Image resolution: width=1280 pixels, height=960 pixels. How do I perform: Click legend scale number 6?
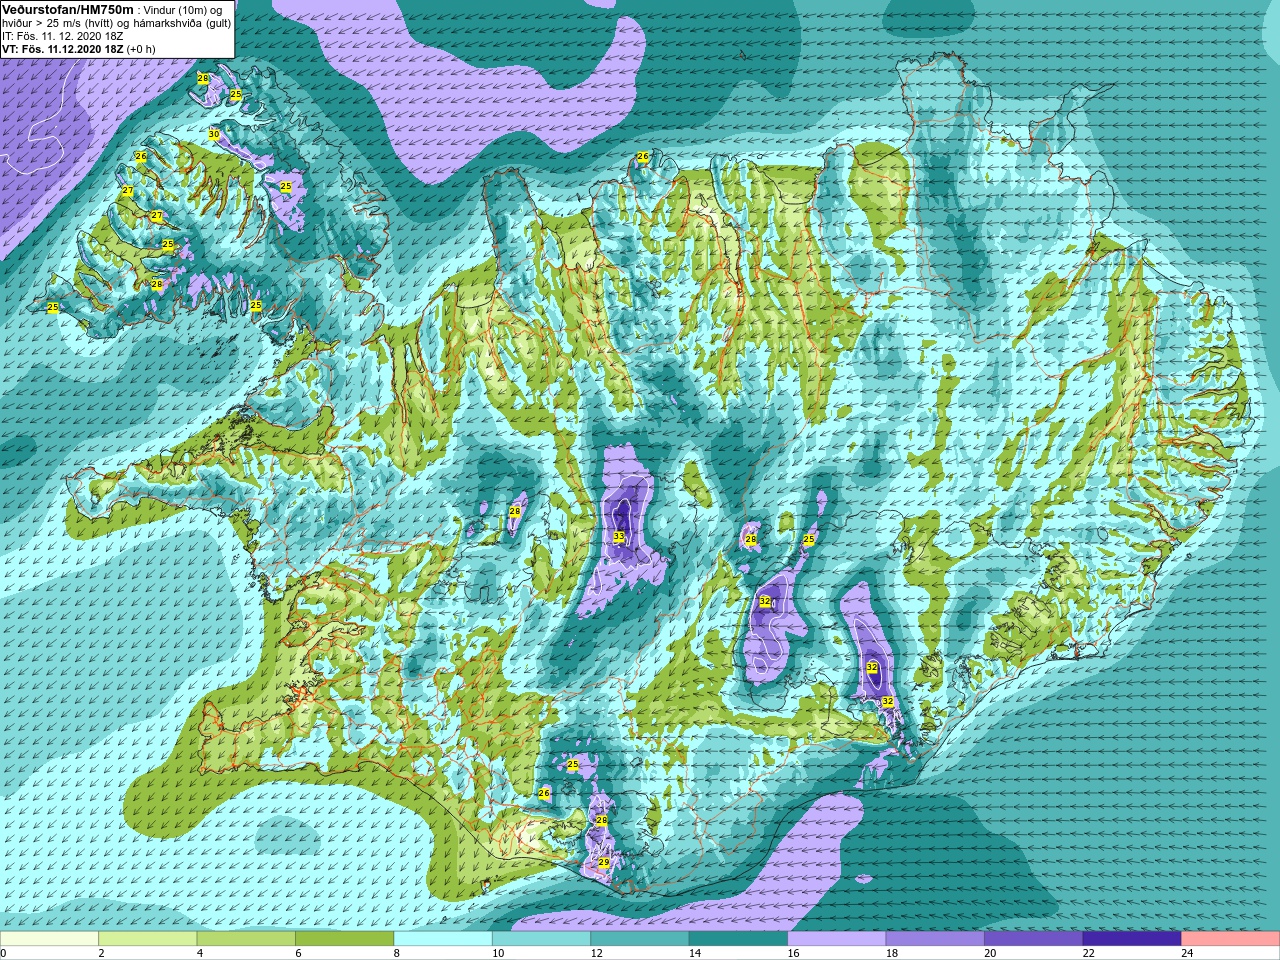click(x=297, y=953)
